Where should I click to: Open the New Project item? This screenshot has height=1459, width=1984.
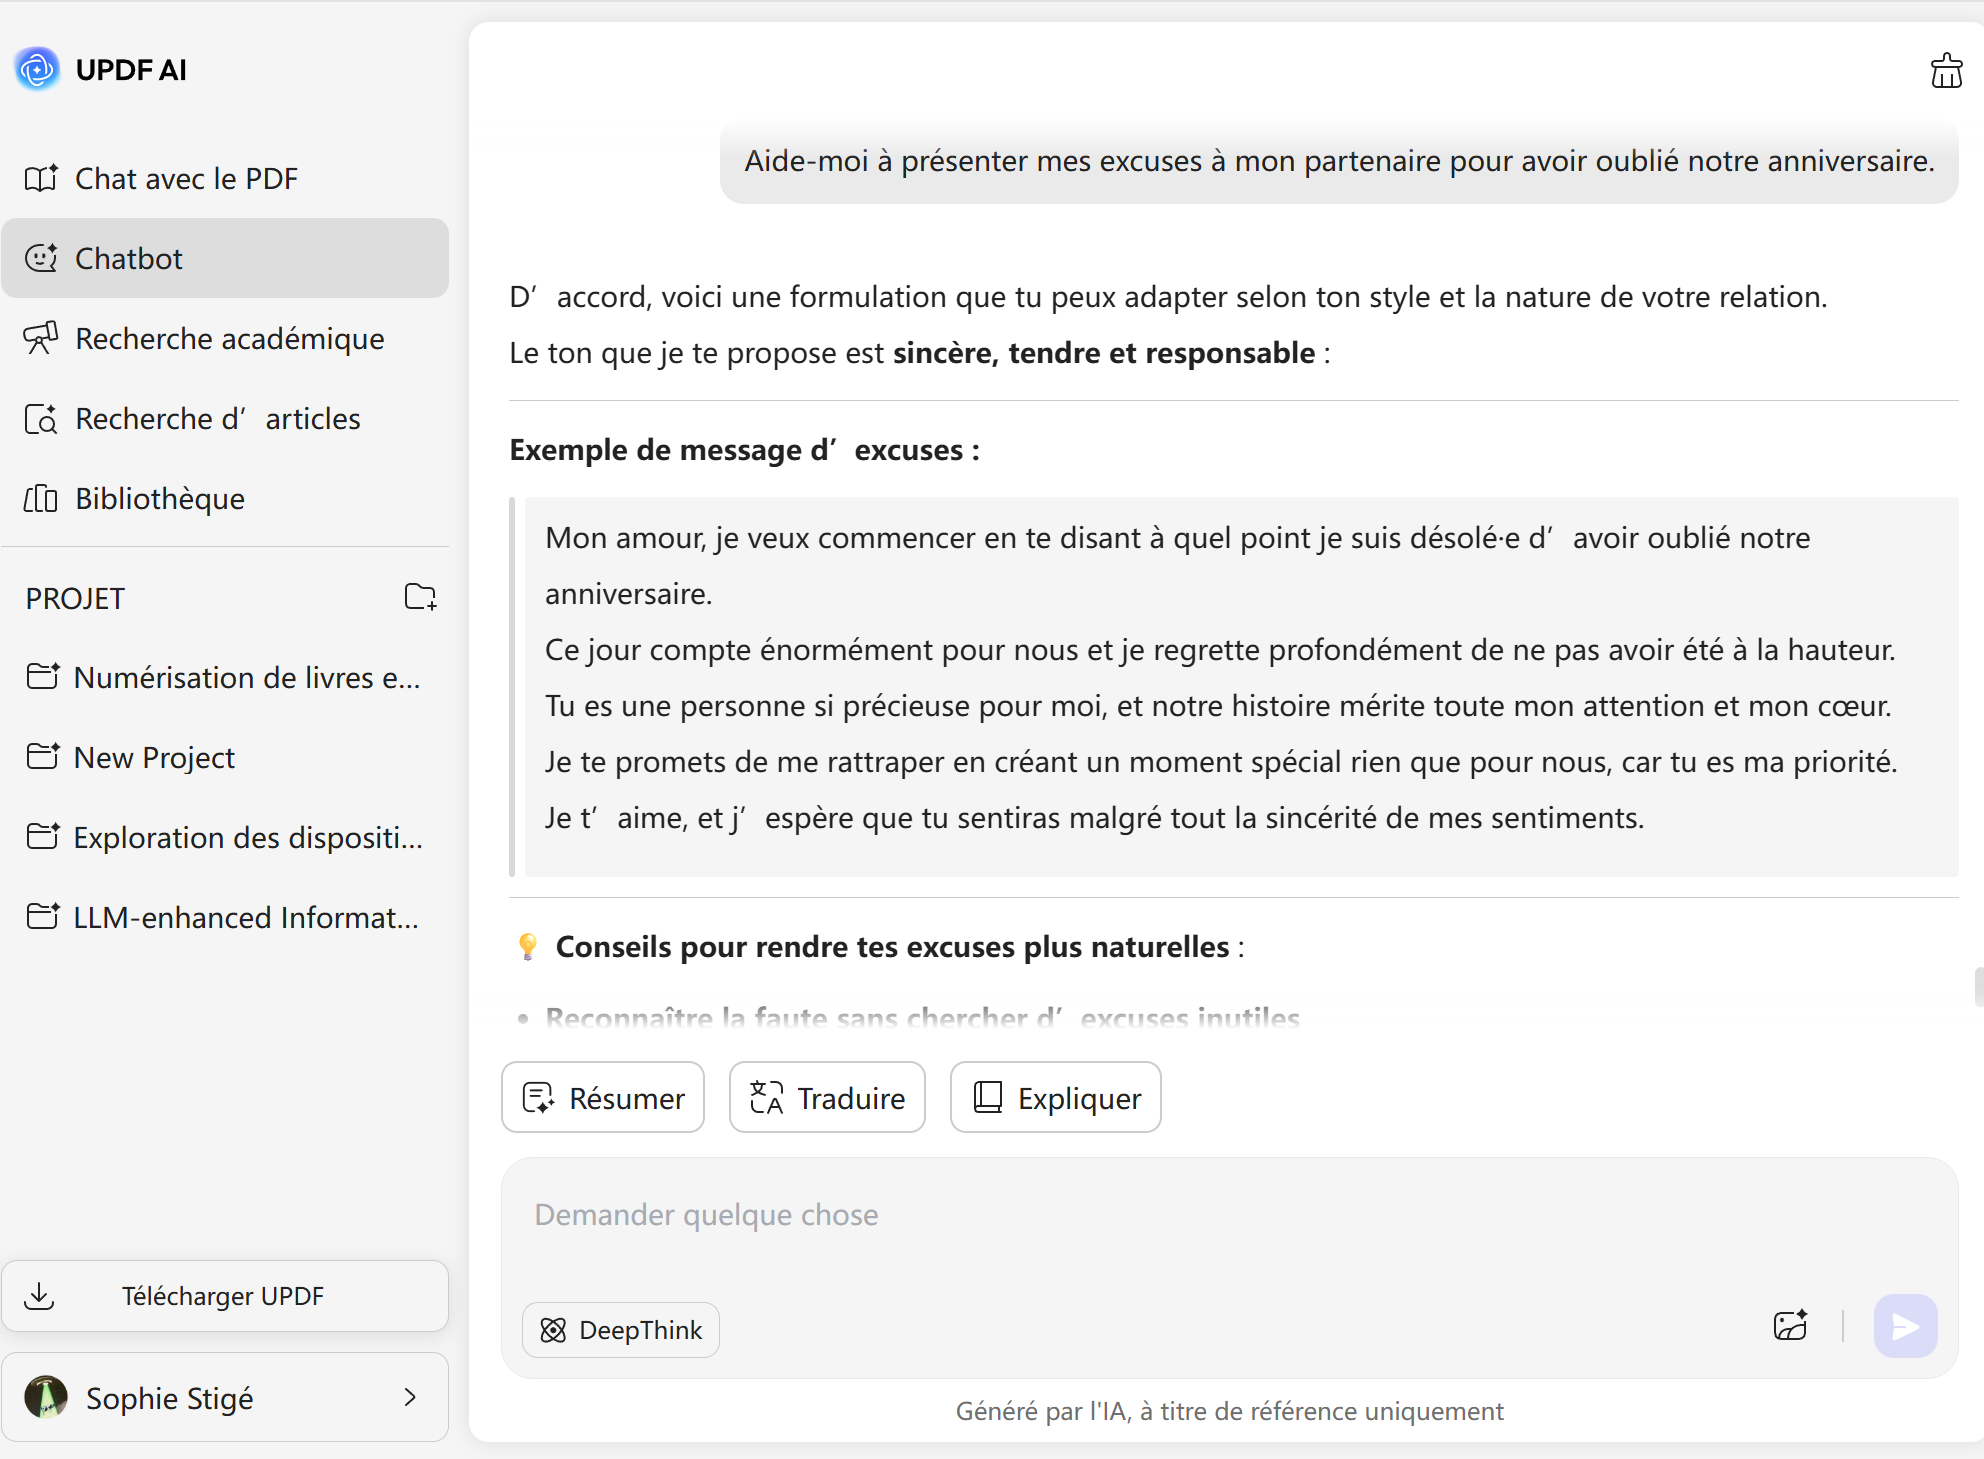[154, 758]
